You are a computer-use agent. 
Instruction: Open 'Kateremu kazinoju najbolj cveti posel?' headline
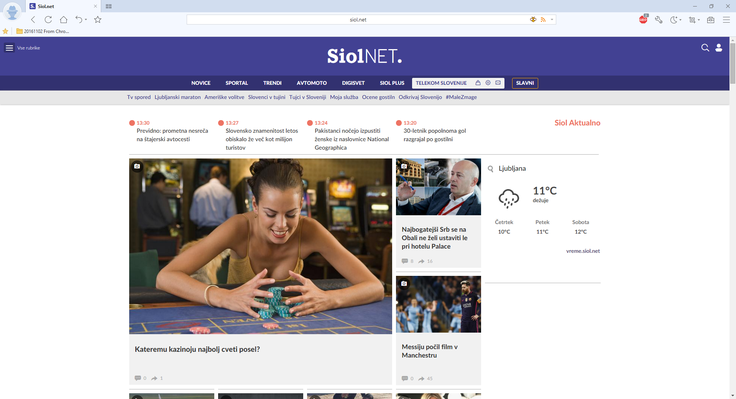tap(197, 349)
